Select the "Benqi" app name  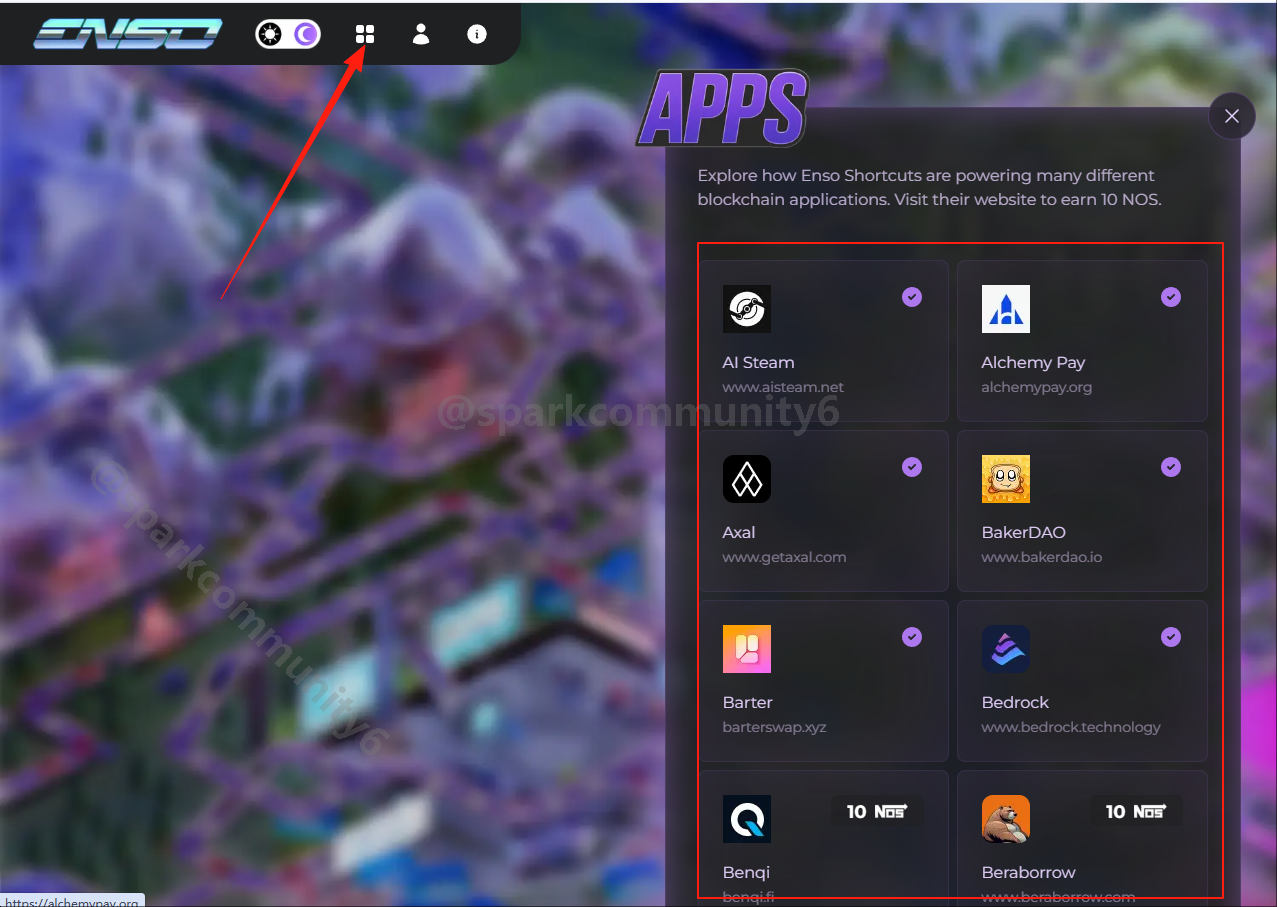(x=746, y=872)
